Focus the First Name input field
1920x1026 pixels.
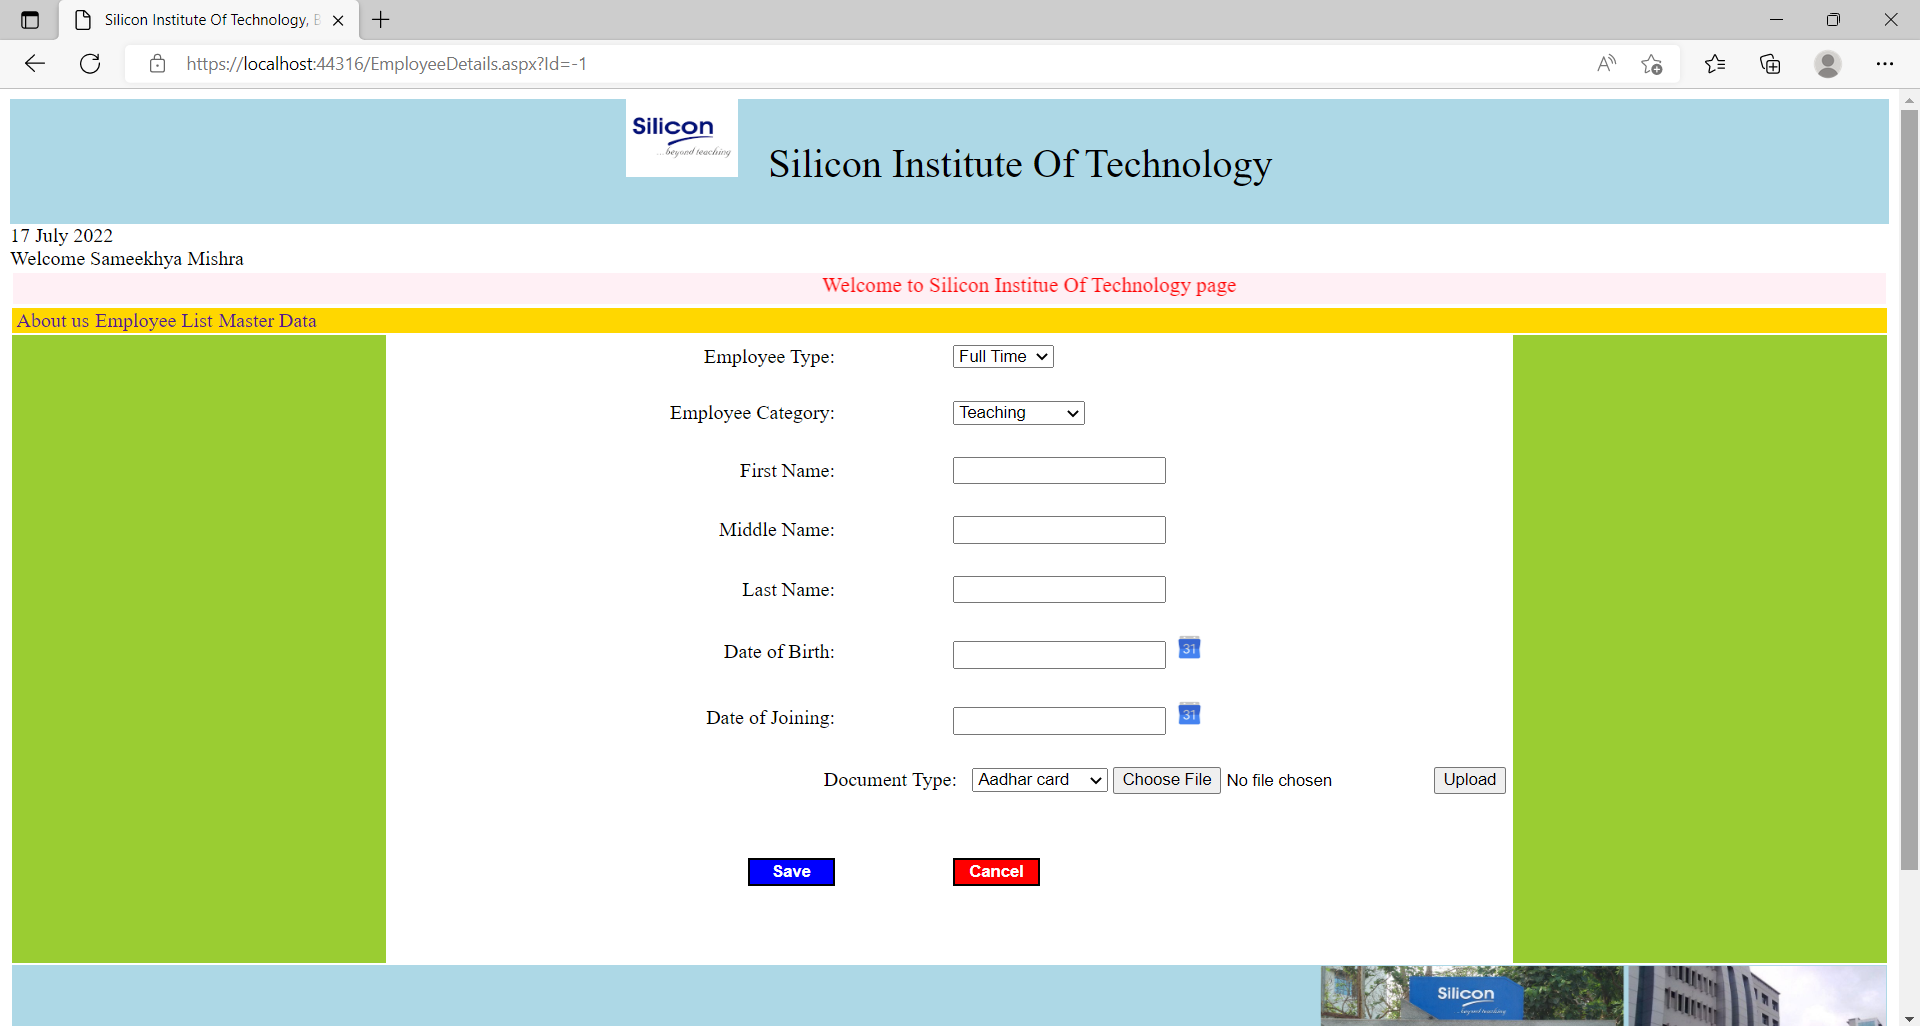click(1059, 471)
